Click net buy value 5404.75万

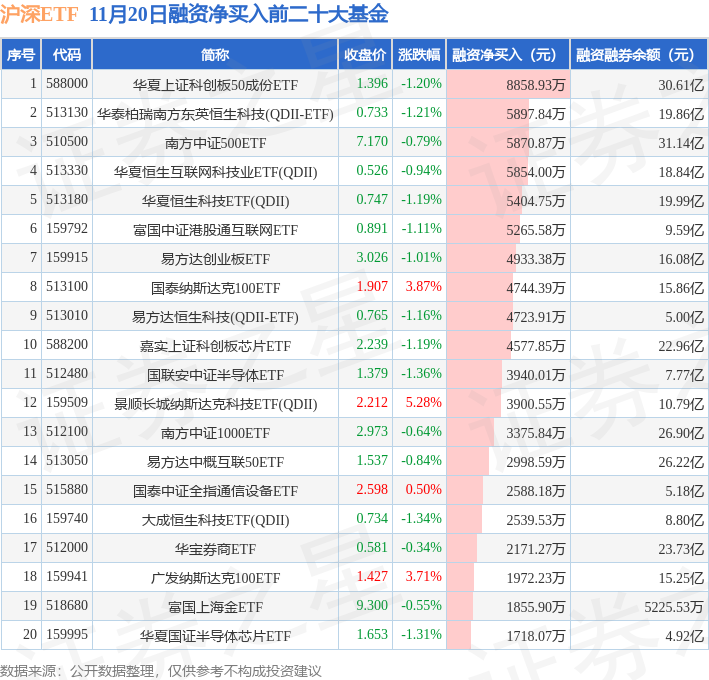(x=535, y=201)
